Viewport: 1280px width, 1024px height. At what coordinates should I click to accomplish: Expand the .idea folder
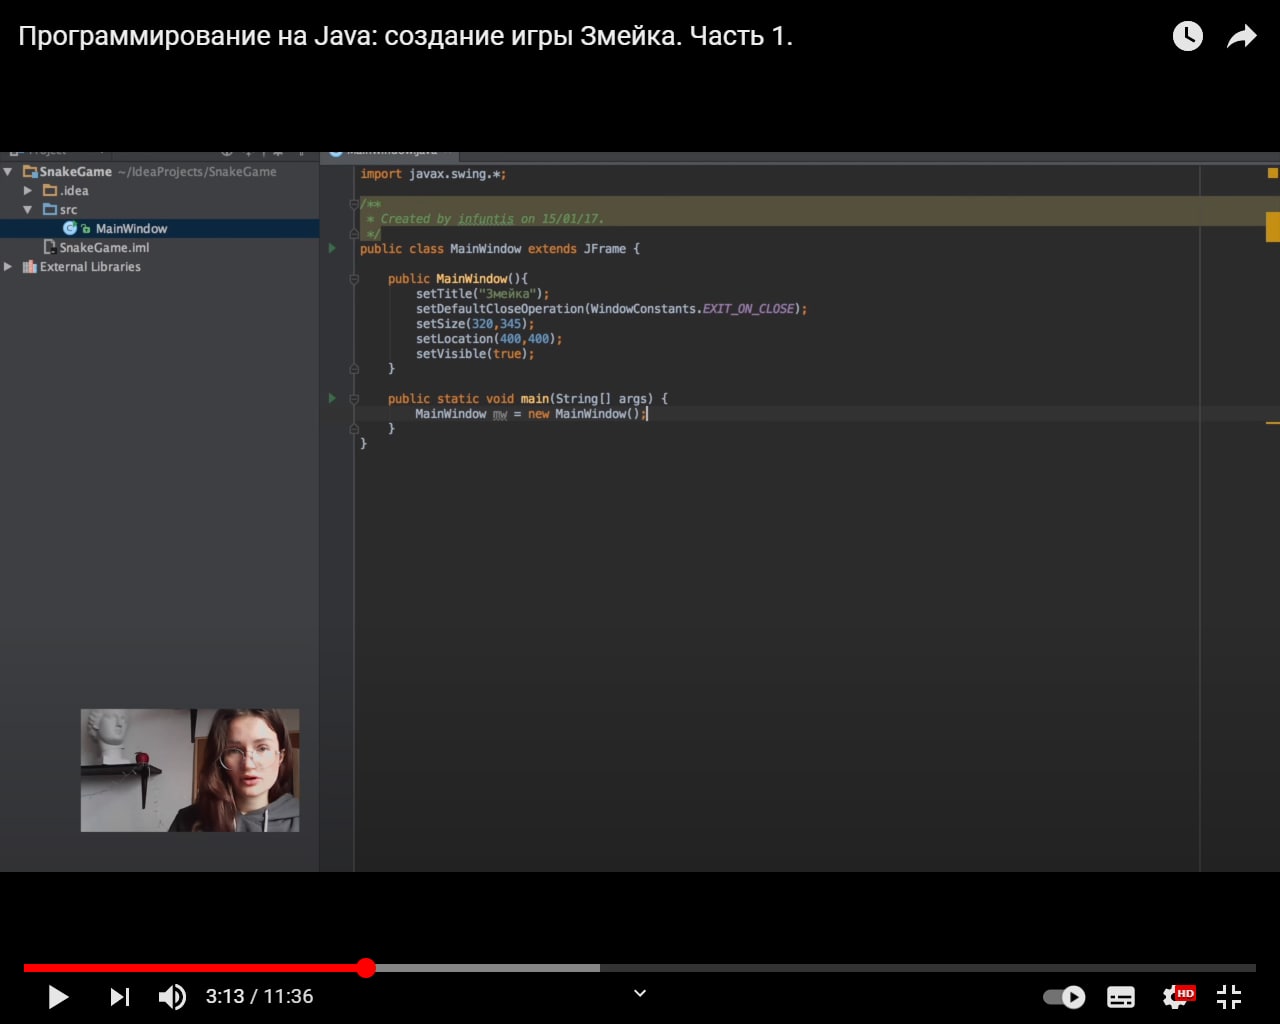[x=28, y=191]
